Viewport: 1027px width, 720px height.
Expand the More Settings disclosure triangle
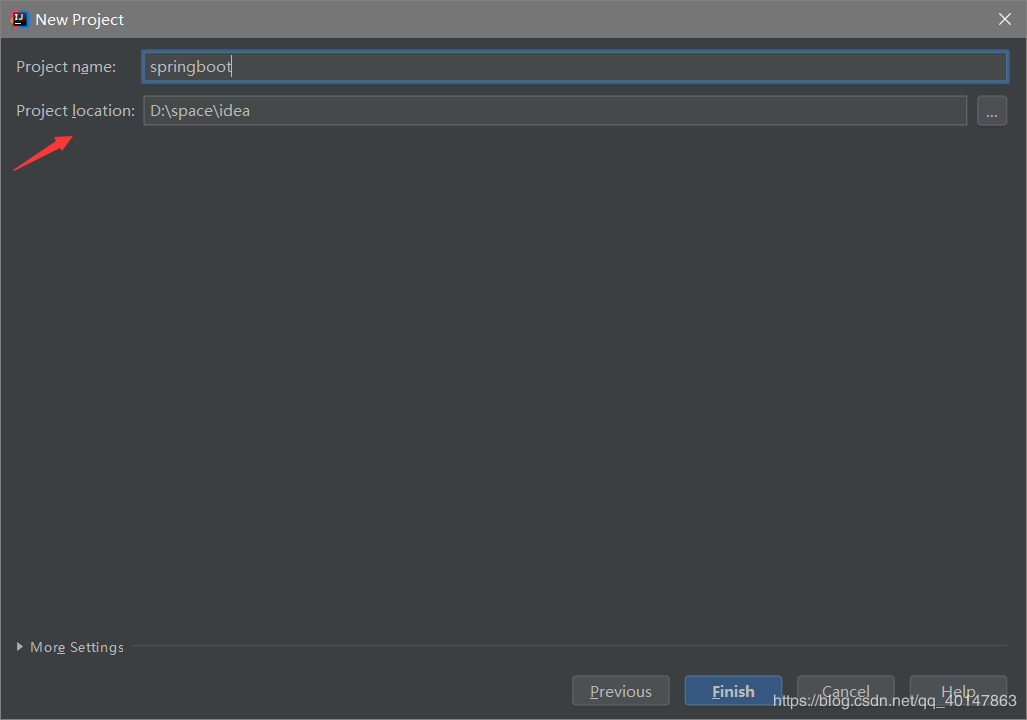point(20,647)
